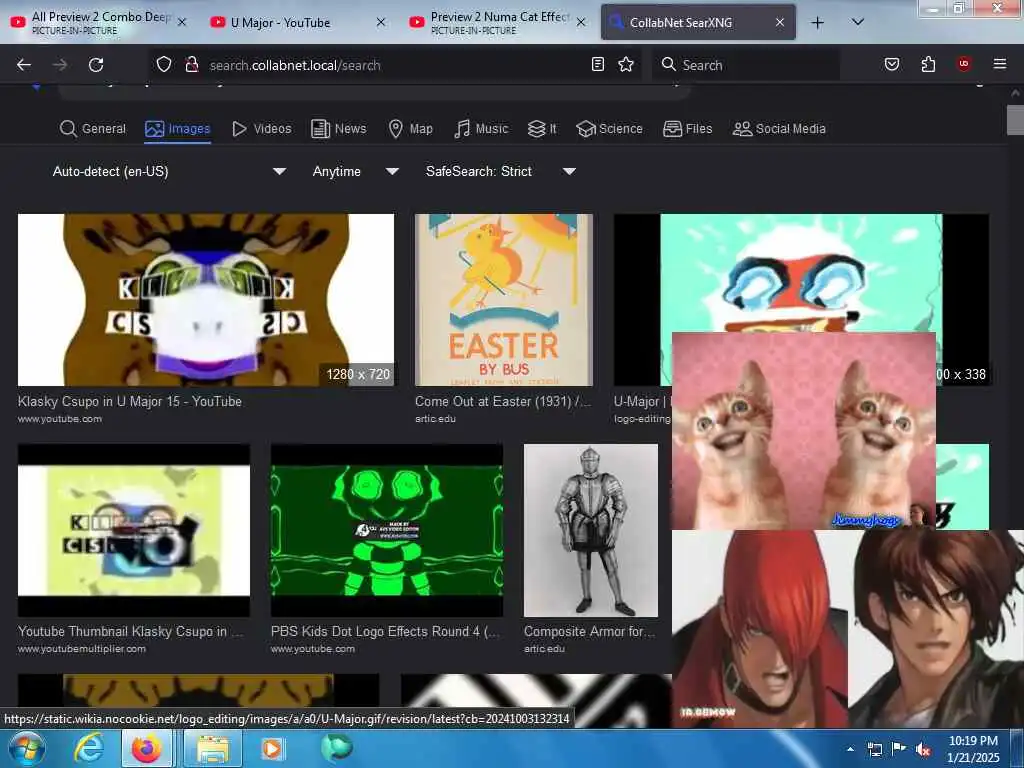Select the Science search category
This screenshot has width=1024, height=768.
click(609, 129)
